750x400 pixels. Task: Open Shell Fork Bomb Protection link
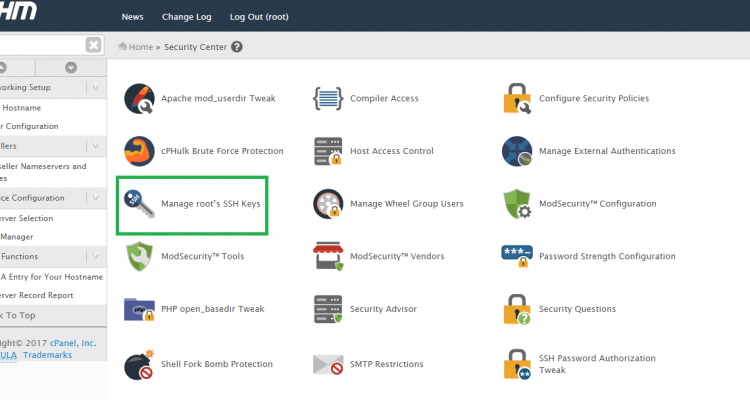(217, 364)
